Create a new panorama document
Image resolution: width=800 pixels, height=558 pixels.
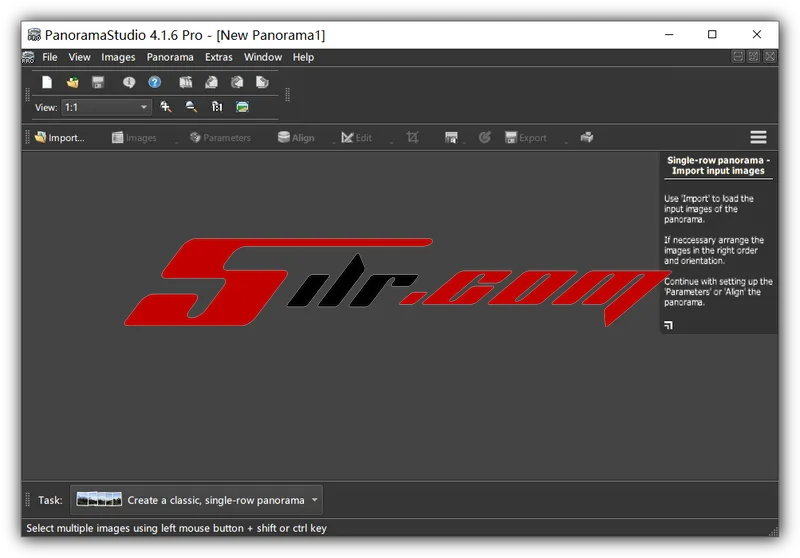[47, 82]
